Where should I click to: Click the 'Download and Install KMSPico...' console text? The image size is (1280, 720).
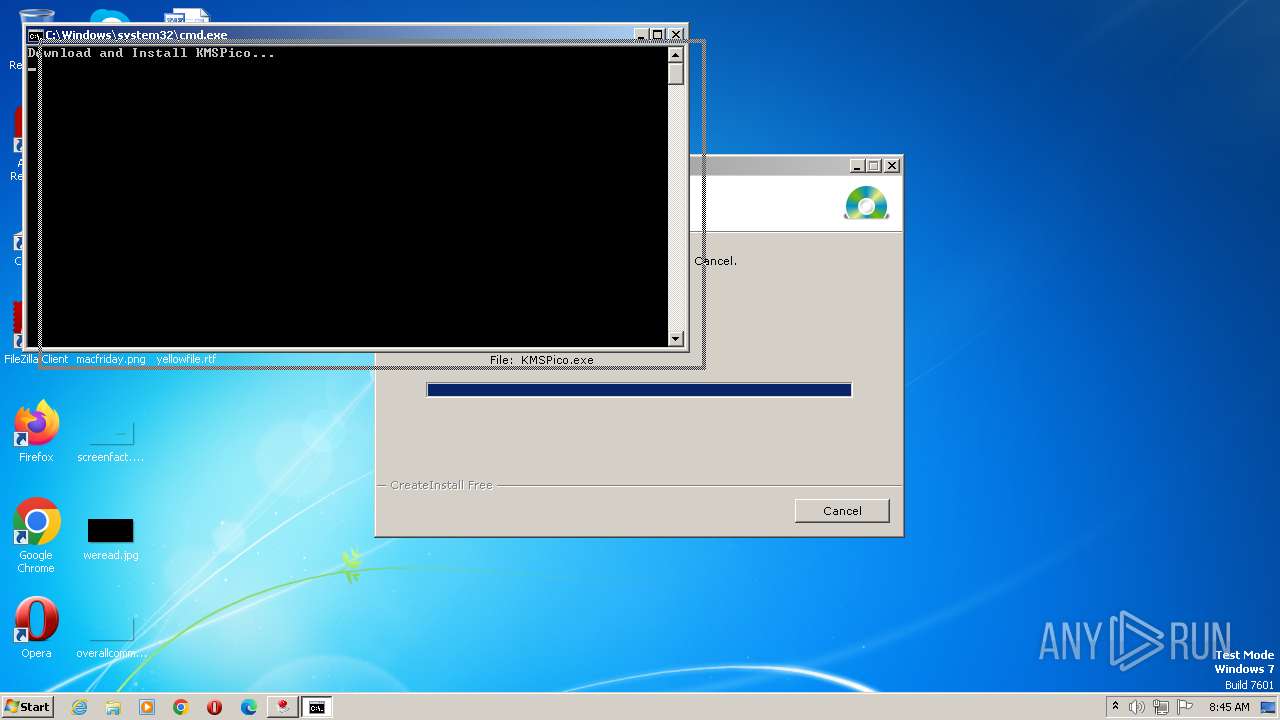(x=151, y=53)
